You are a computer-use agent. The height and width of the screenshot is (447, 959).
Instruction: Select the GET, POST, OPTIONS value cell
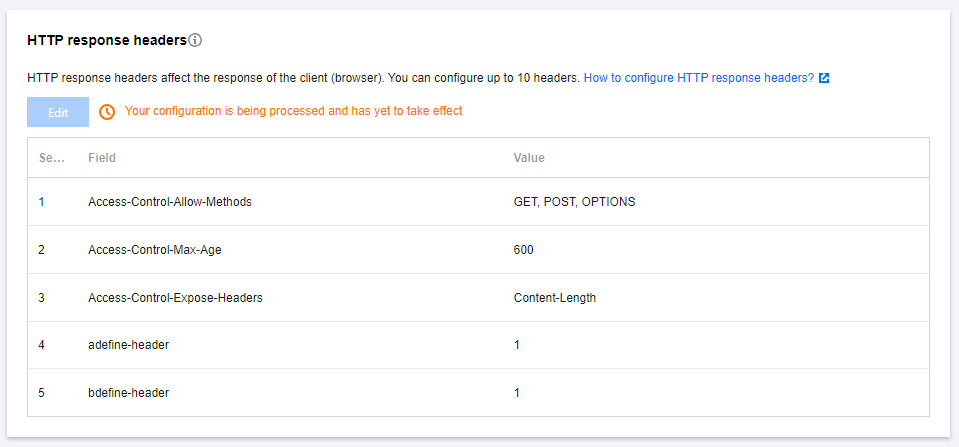[574, 202]
